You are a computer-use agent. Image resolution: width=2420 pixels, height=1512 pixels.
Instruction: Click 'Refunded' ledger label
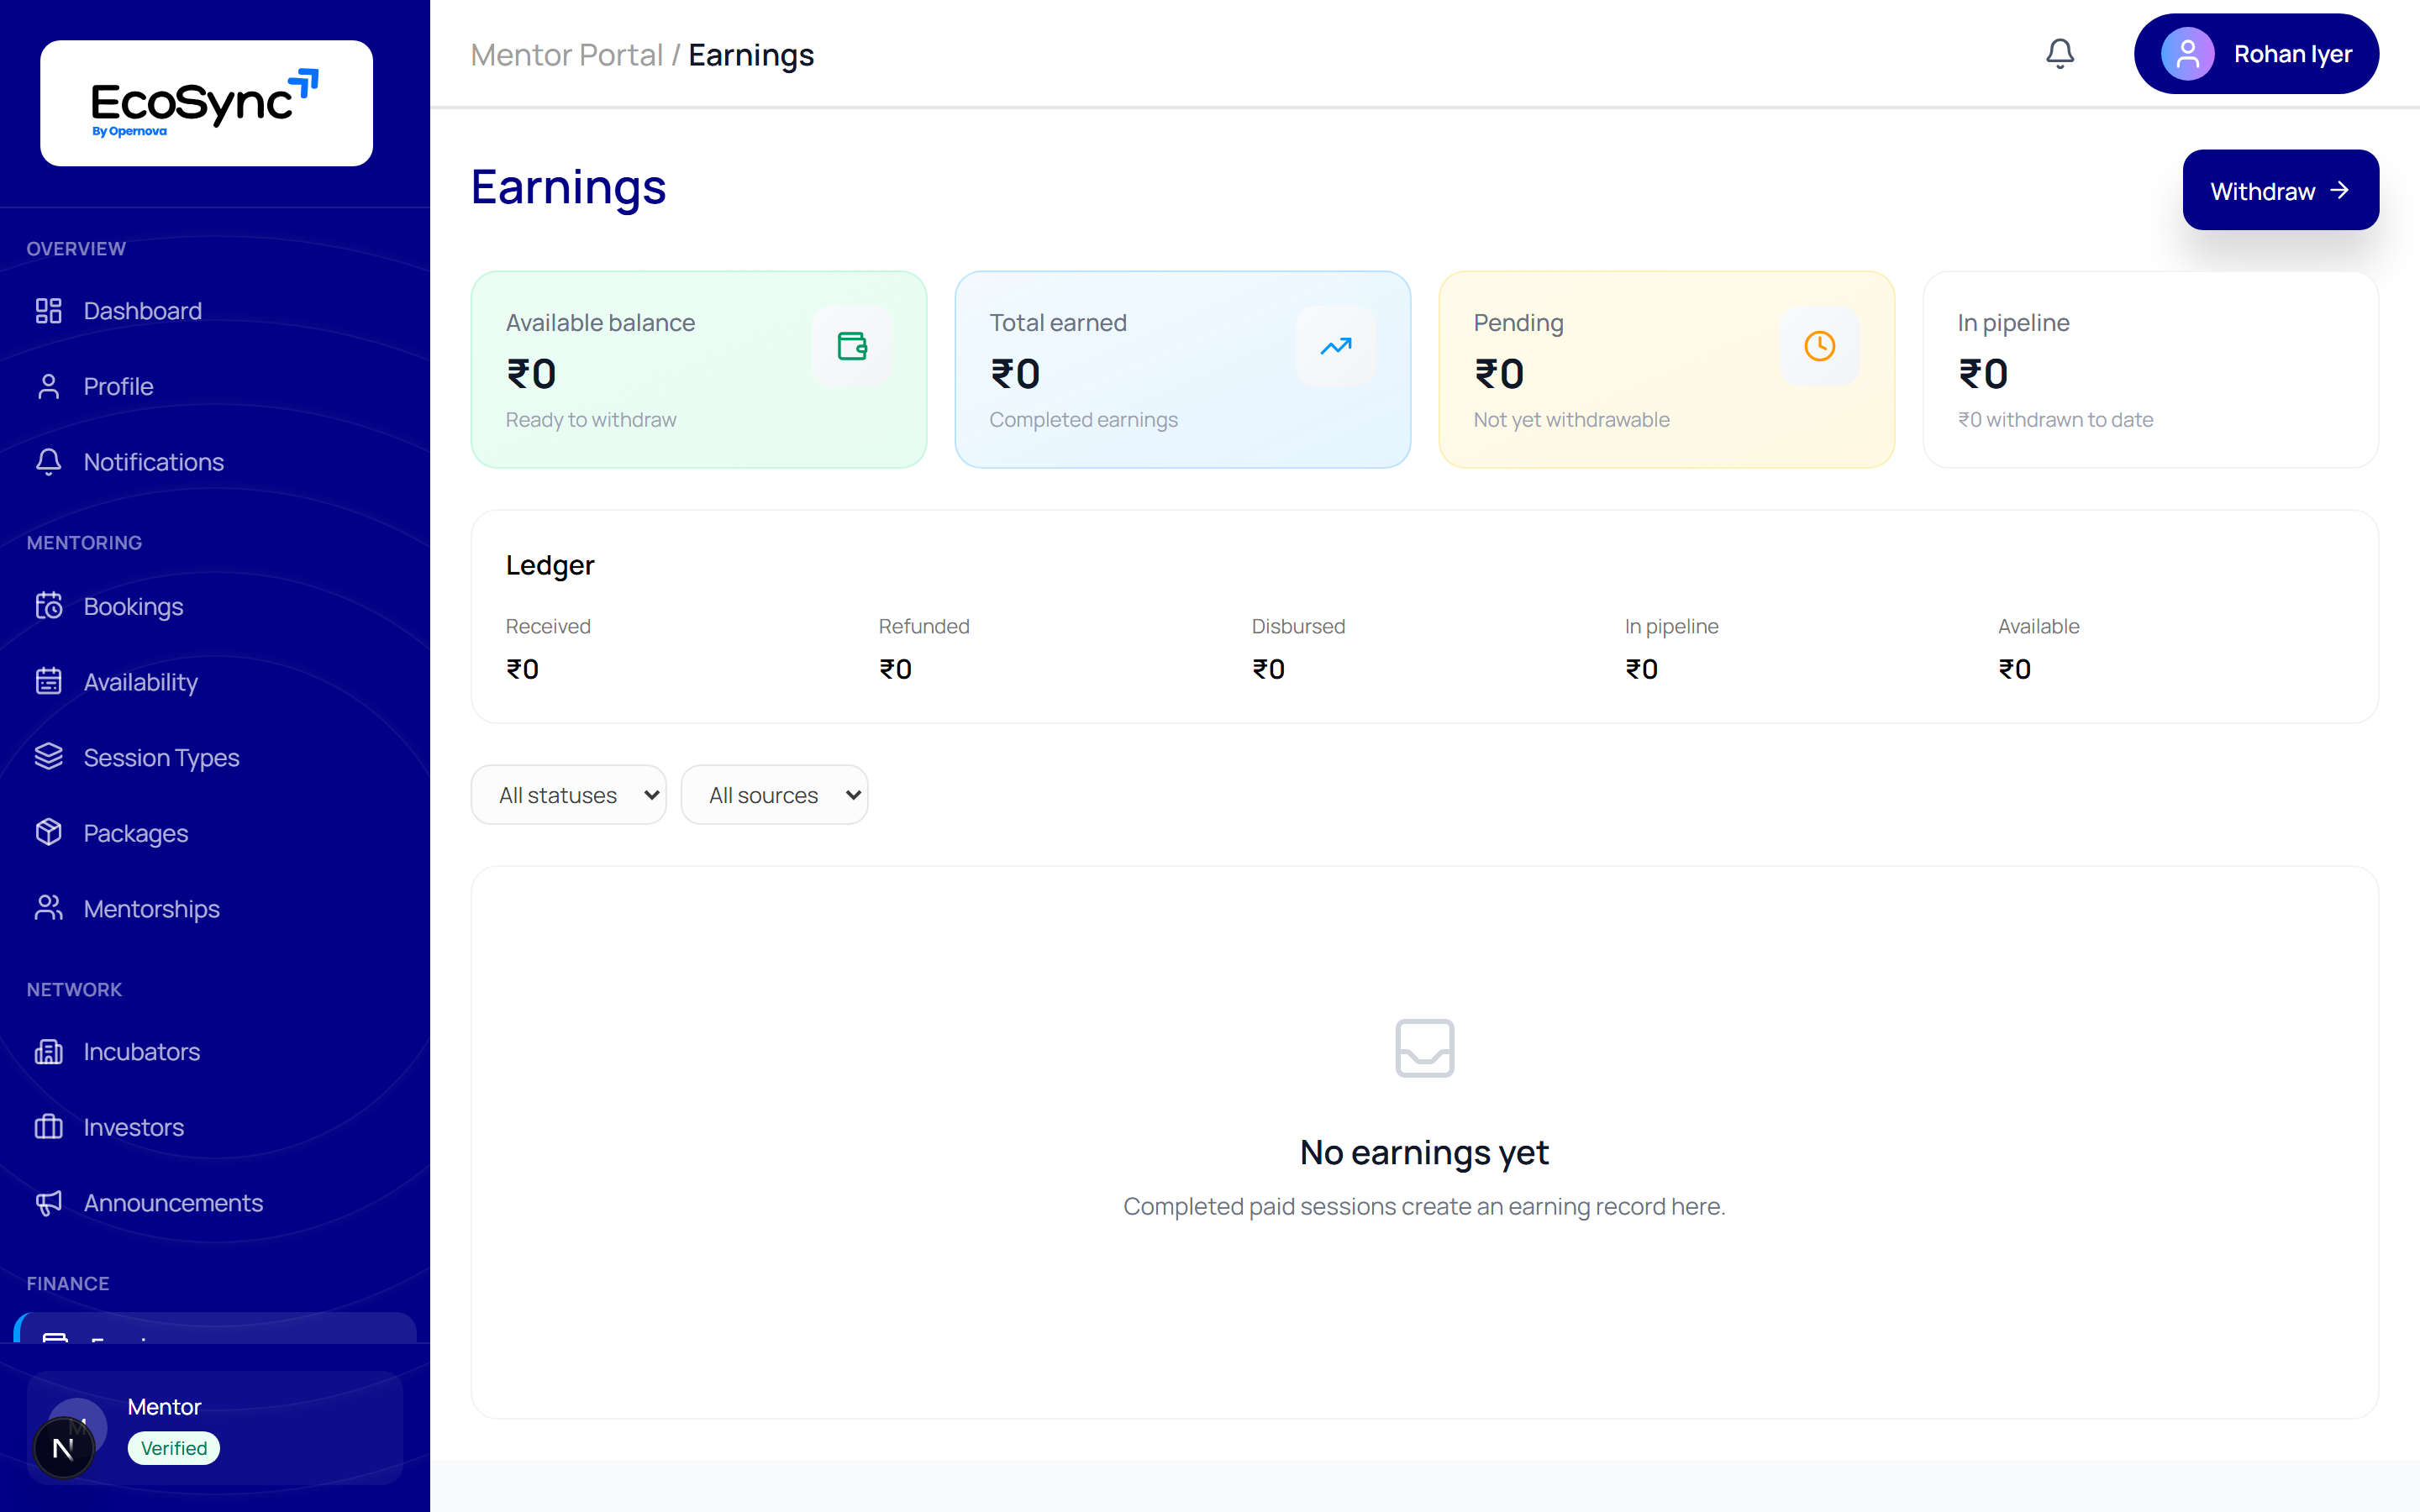point(924,626)
